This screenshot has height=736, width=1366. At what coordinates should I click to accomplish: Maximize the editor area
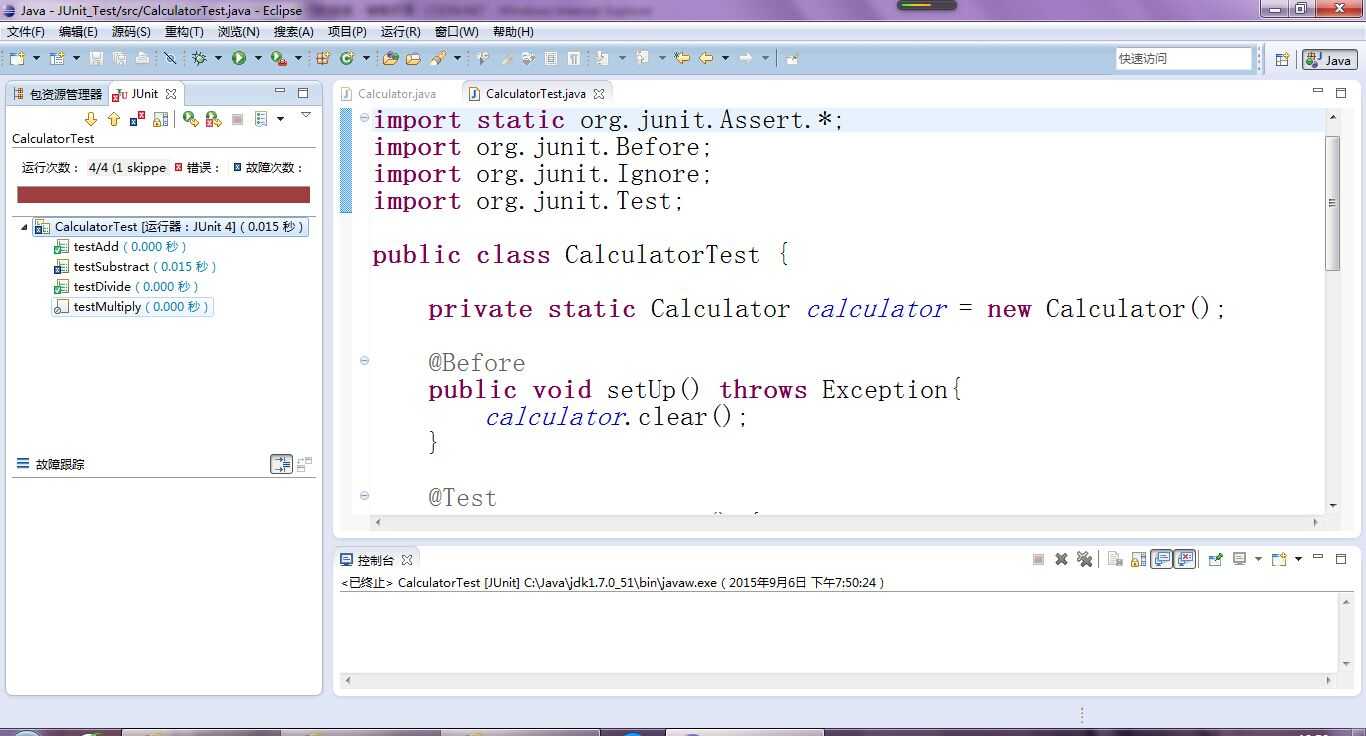click(x=1341, y=93)
